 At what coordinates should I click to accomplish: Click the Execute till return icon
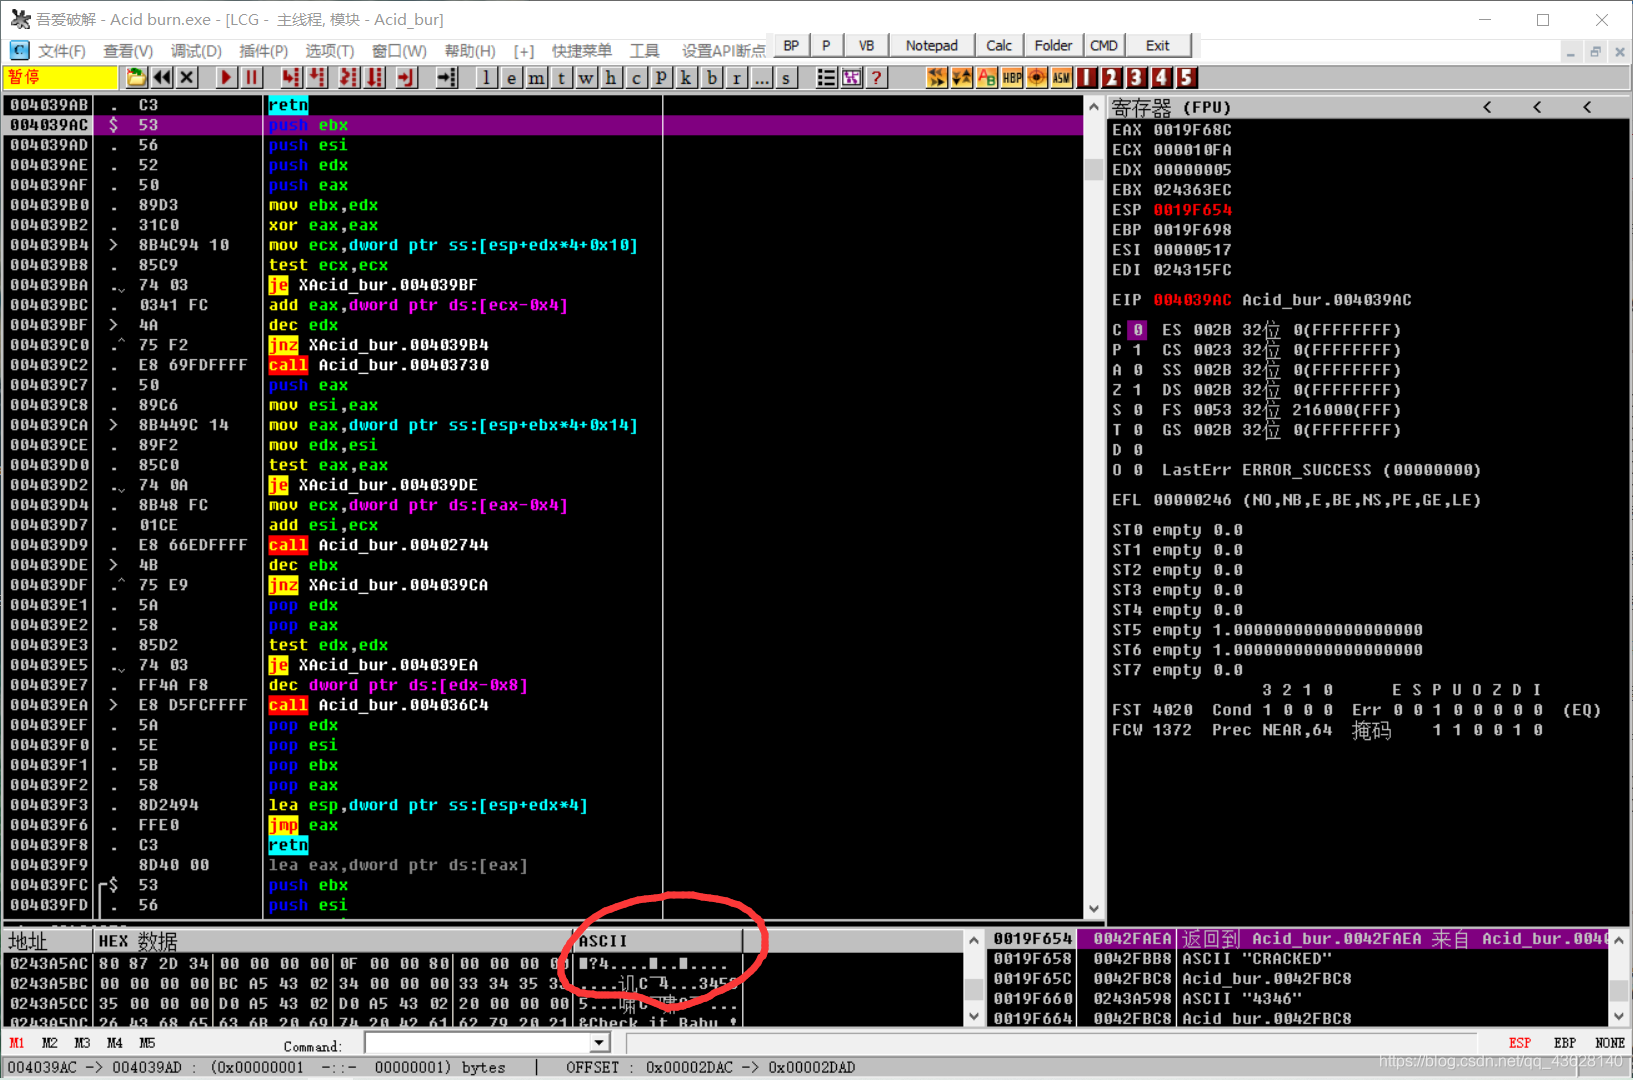406,77
